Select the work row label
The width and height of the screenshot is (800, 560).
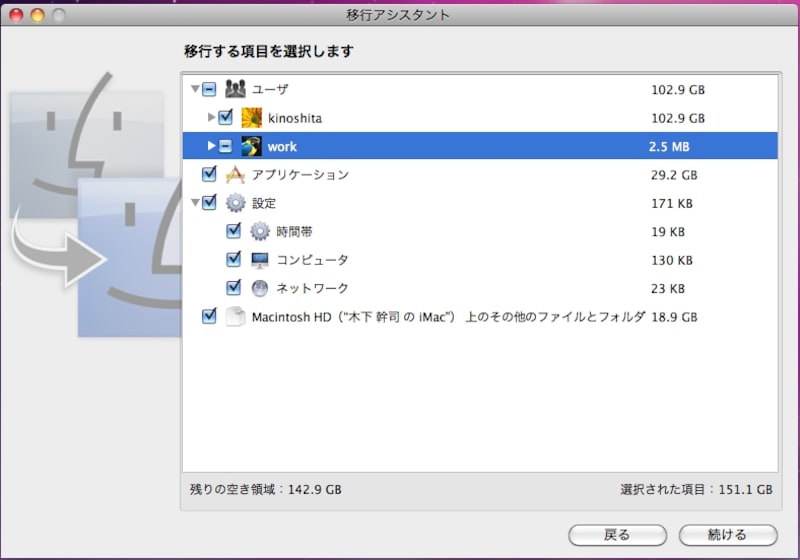[x=282, y=147]
